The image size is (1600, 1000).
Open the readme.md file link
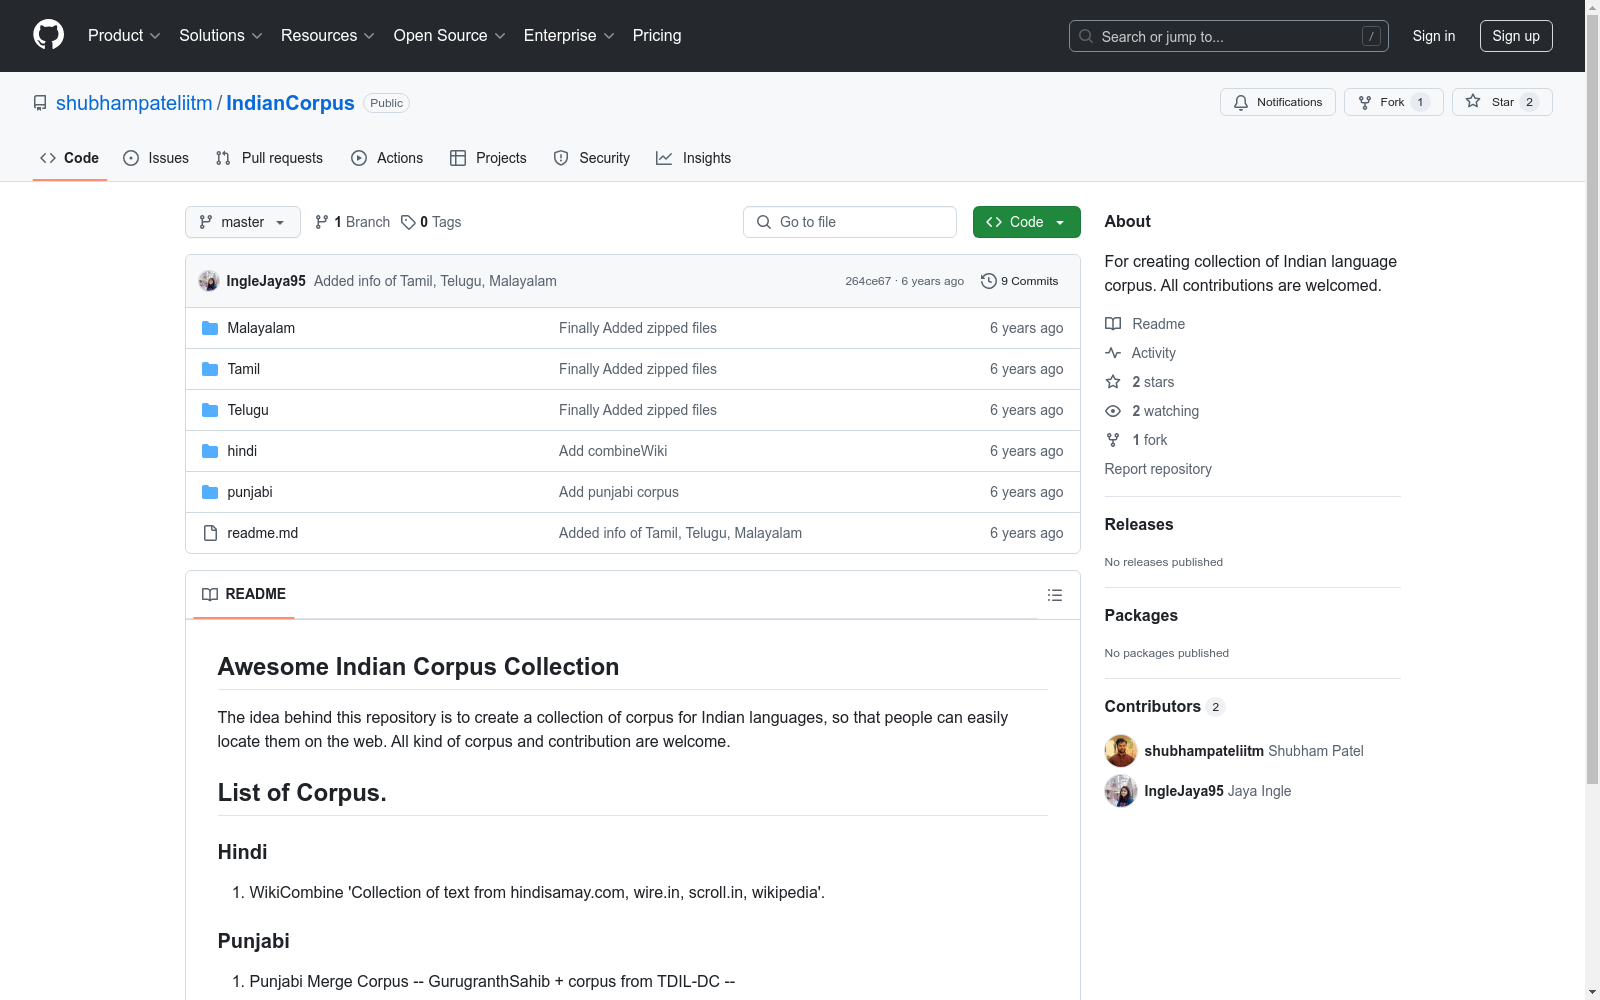click(x=263, y=533)
